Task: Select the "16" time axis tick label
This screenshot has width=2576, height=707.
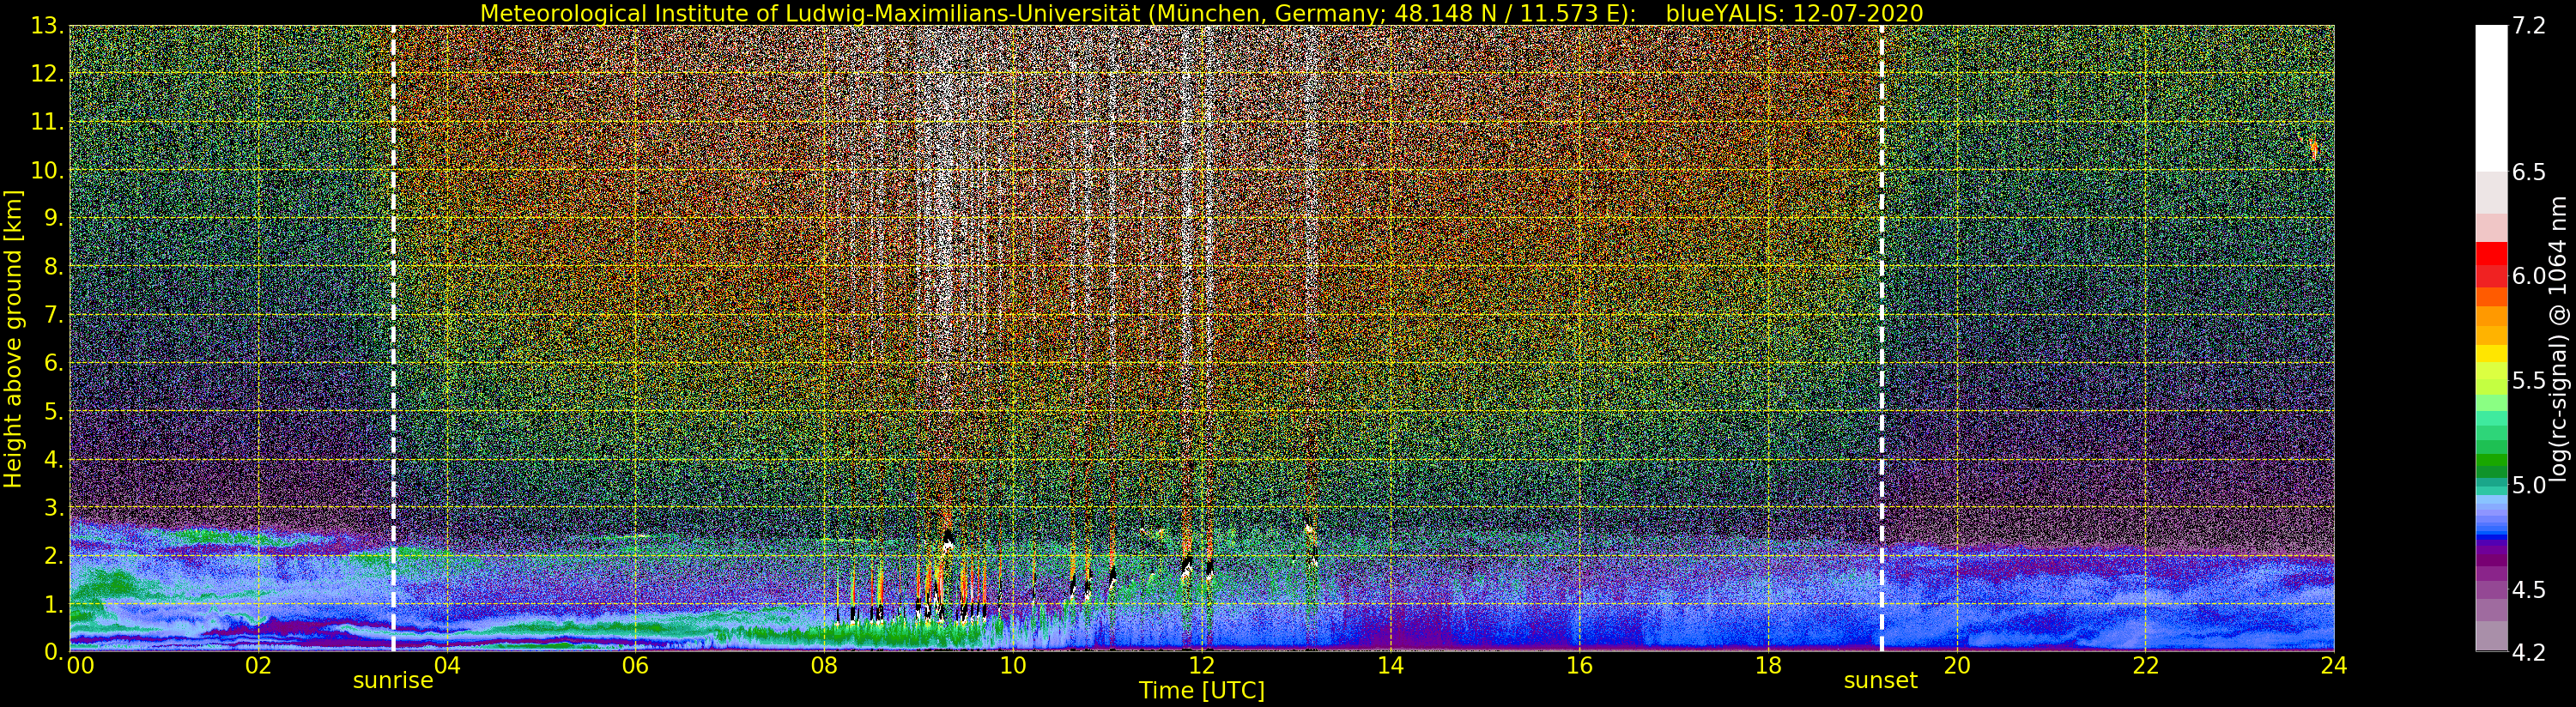Action: (x=1579, y=666)
